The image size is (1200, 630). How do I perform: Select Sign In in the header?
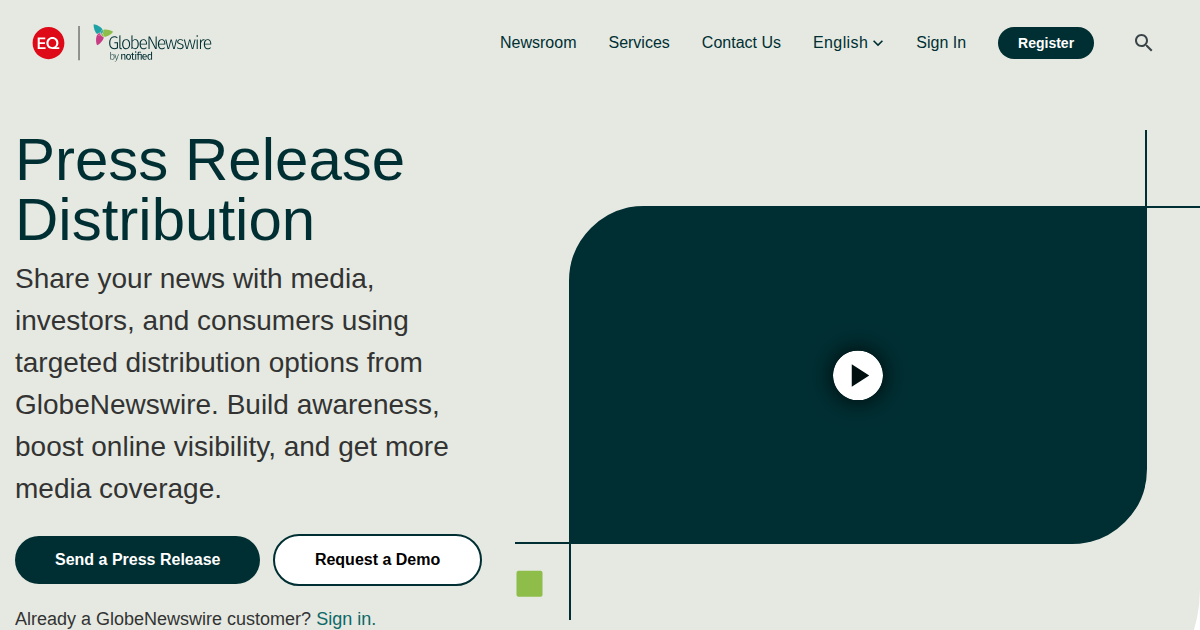point(941,43)
